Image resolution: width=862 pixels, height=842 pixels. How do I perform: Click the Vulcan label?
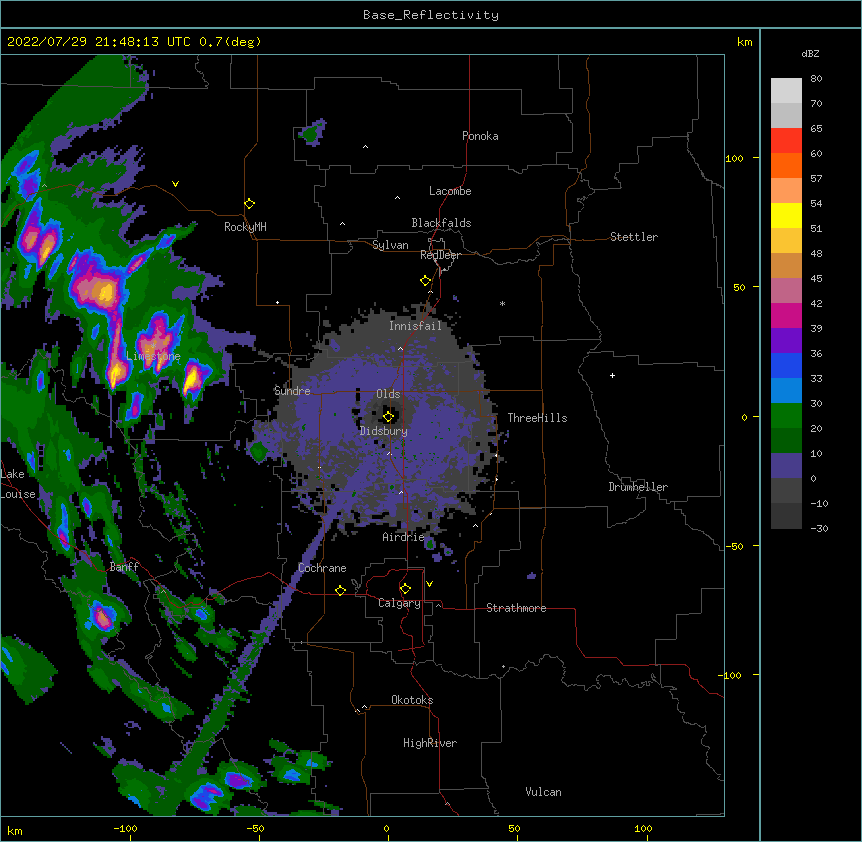tap(543, 792)
